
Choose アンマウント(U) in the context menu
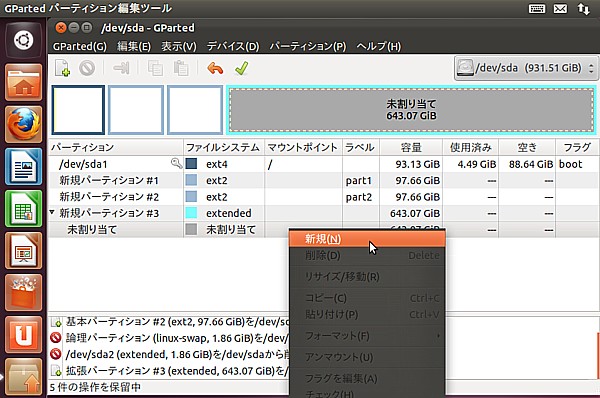tap(367, 357)
